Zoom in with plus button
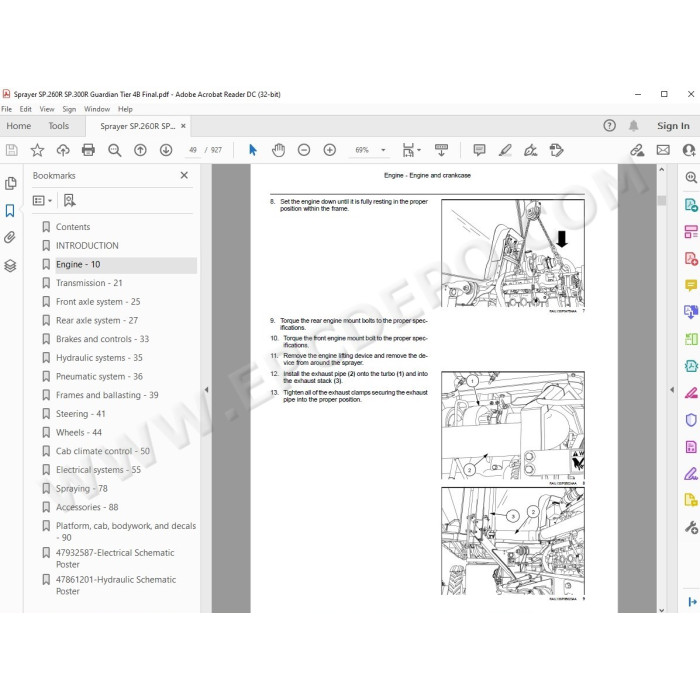 329,150
